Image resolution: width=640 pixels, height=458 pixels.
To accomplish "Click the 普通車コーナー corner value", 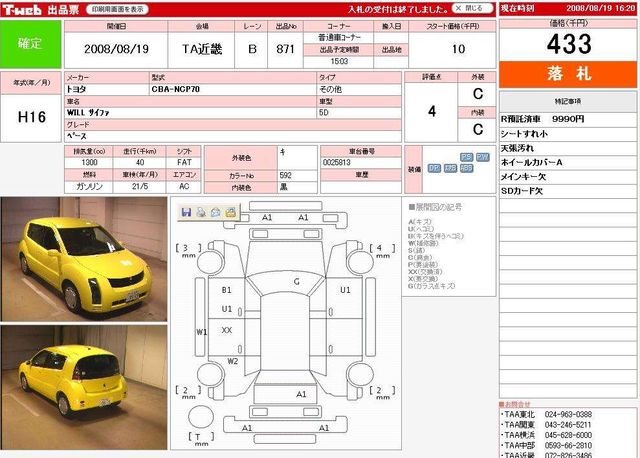I will click(x=339, y=38).
